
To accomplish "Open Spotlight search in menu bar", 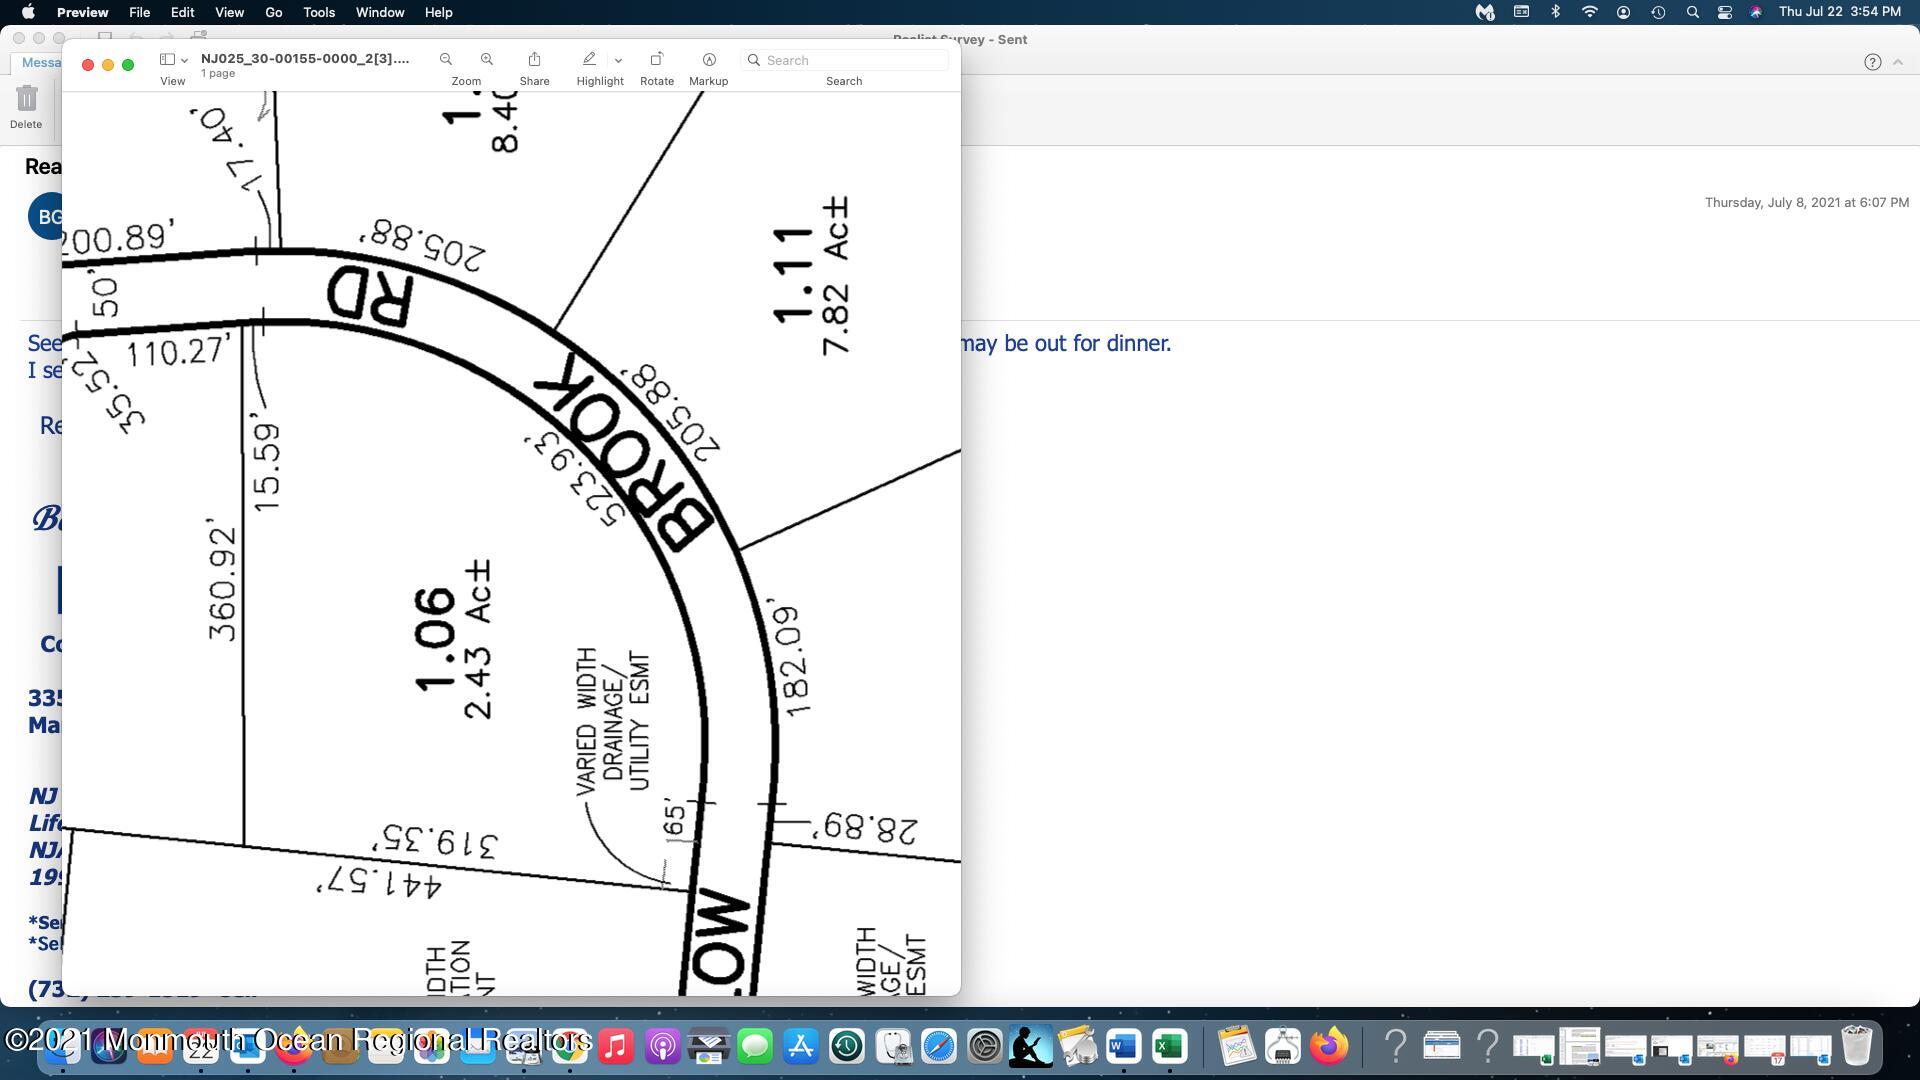I will point(1692,12).
